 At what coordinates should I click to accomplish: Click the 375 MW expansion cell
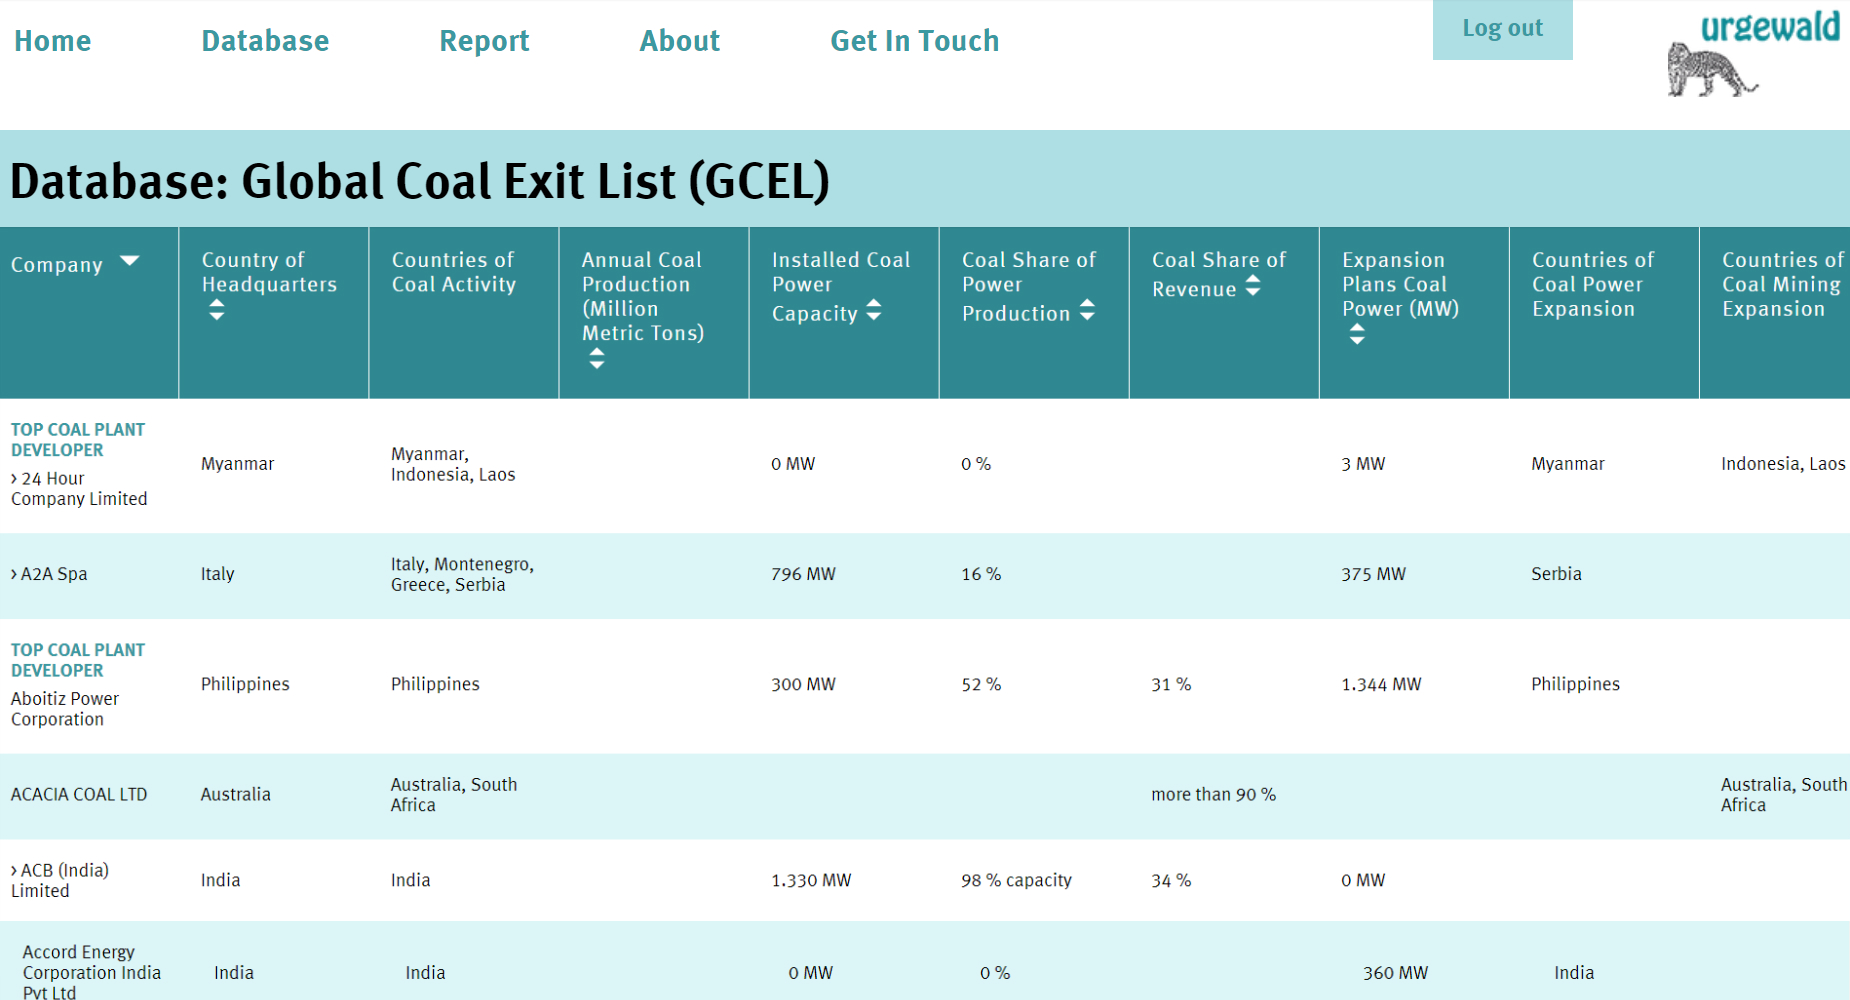click(1373, 574)
